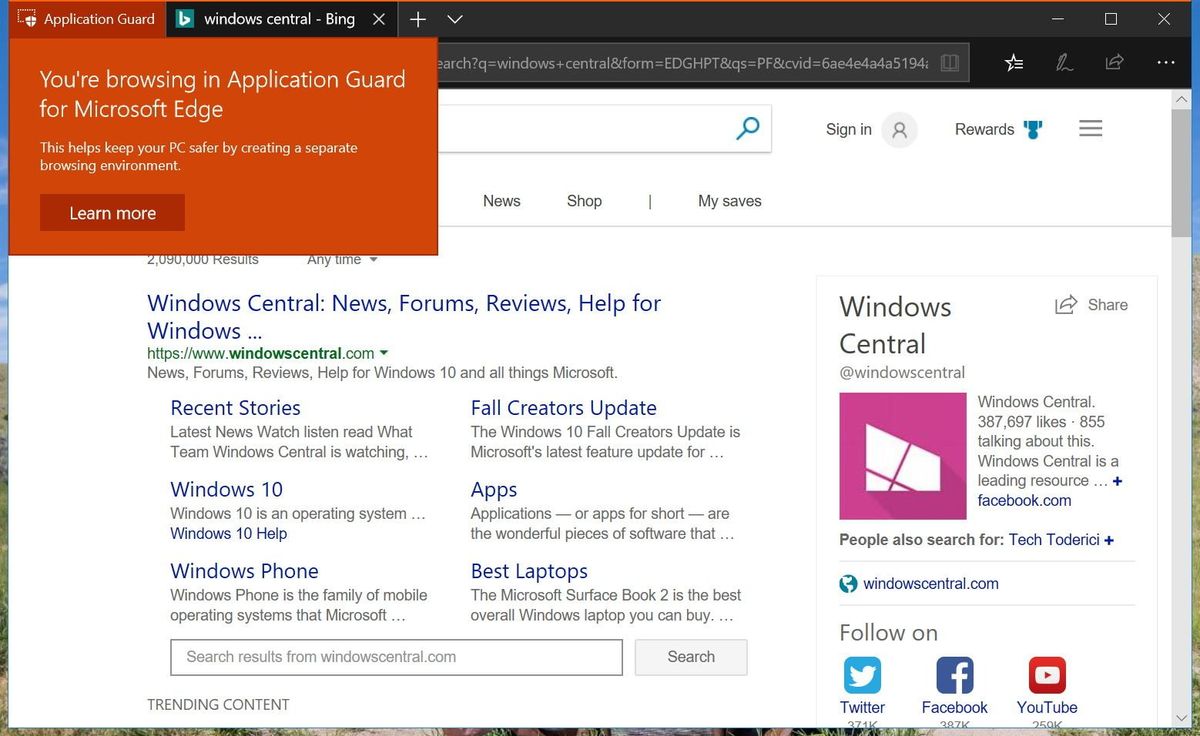Open the Windows Central result link
Image resolution: width=1200 pixels, height=736 pixels.
coord(403,303)
